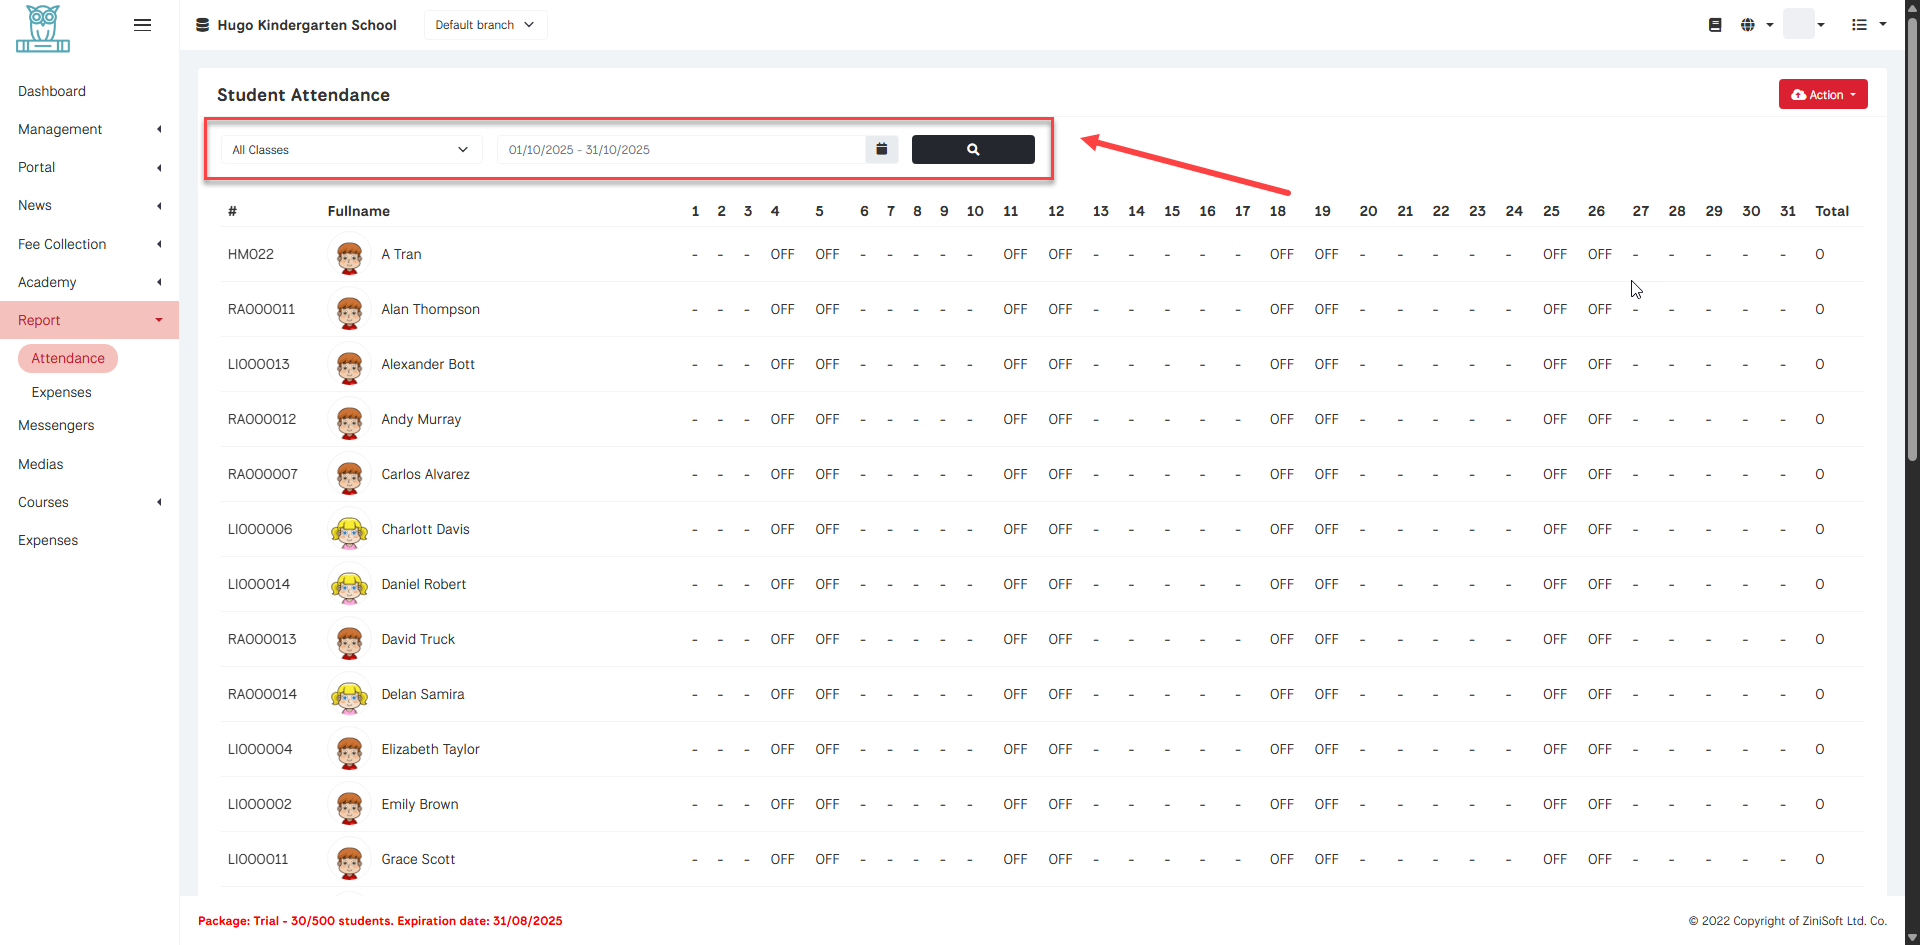Click Charlott Davis's avatar
The height and width of the screenshot is (945, 1920).
(349, 530)
